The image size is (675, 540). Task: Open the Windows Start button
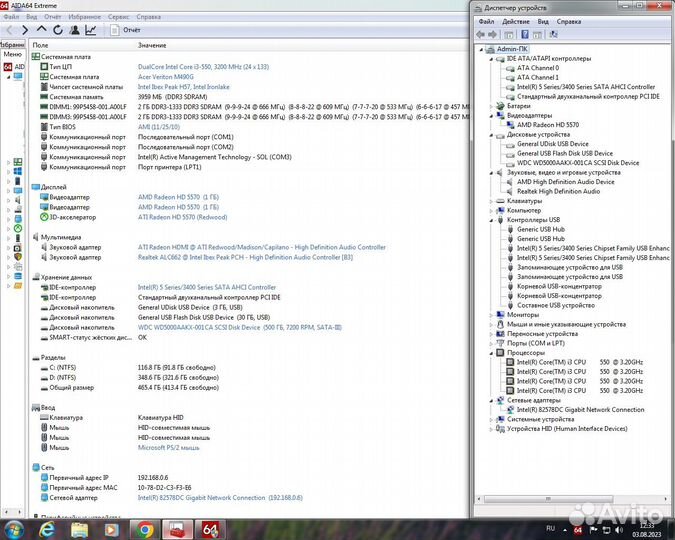pyautogui.click(x=12, y=529)
